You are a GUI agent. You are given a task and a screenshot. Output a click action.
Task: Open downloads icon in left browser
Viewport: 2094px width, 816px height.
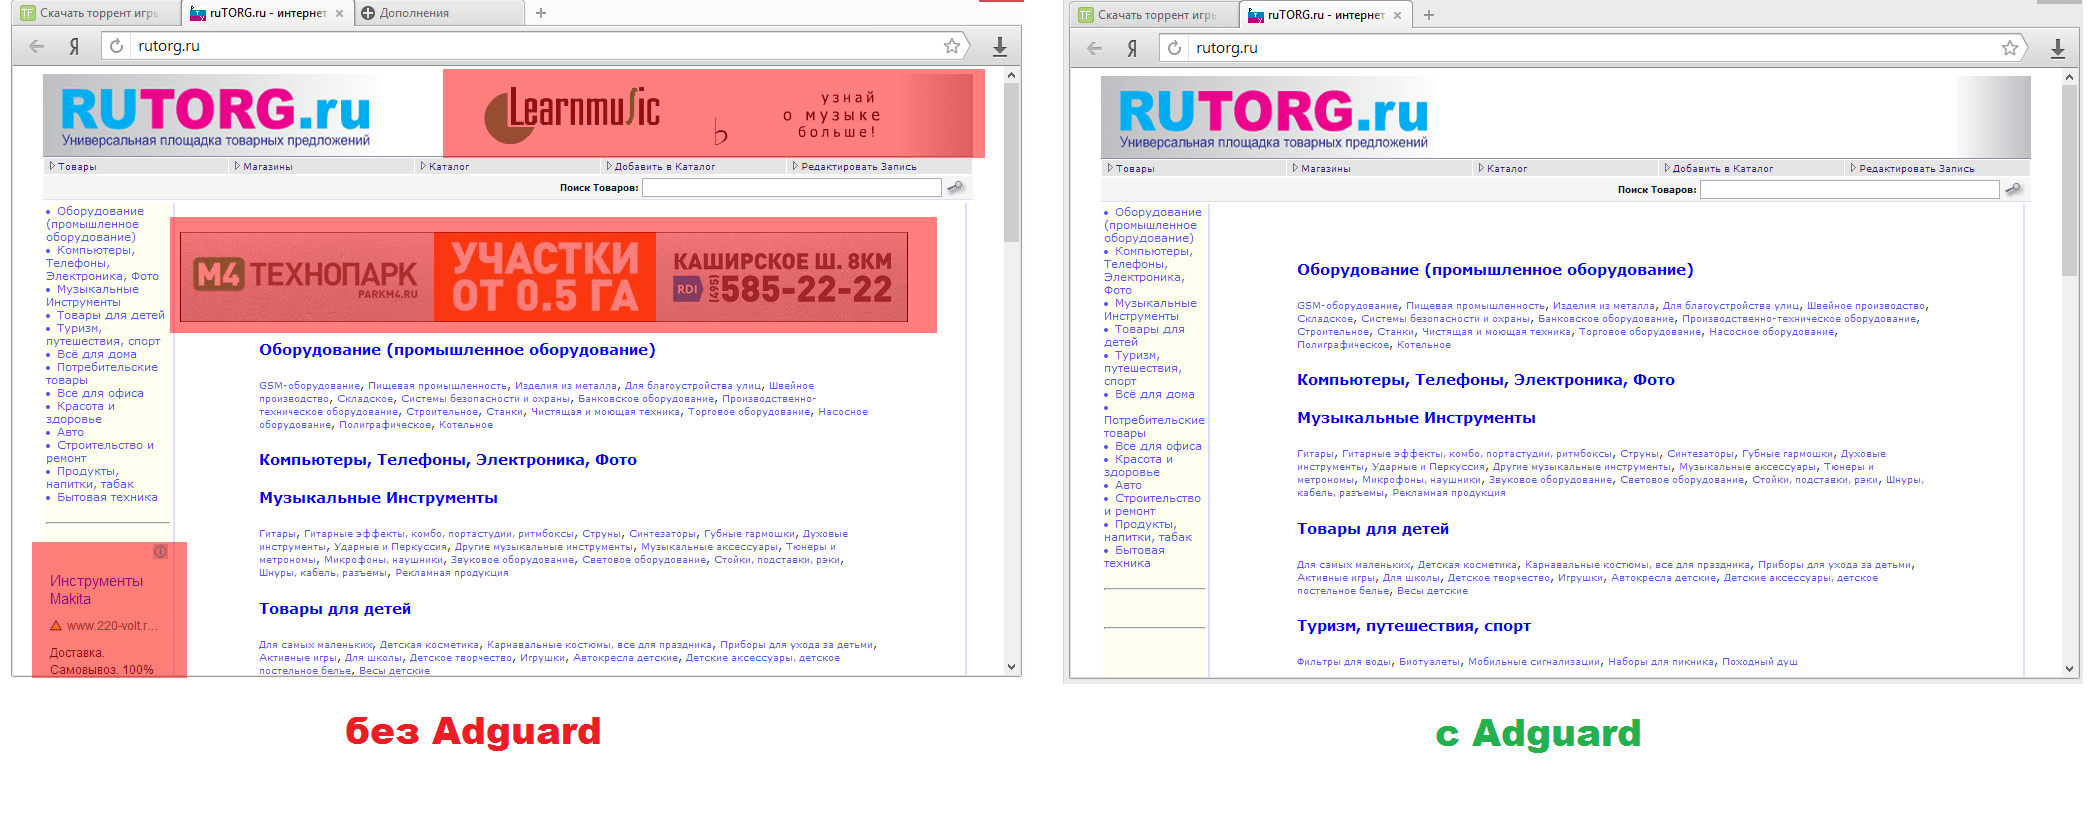999,46
